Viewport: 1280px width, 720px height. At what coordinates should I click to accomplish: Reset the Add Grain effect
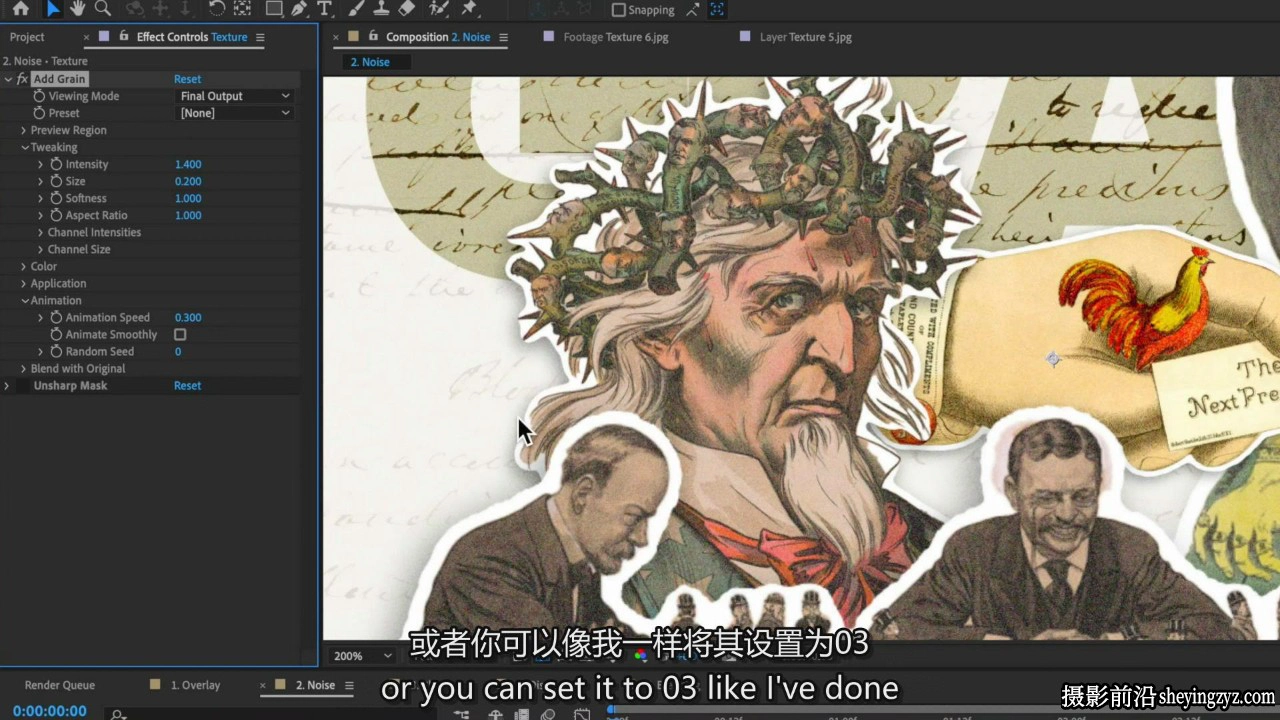(187, 79)
